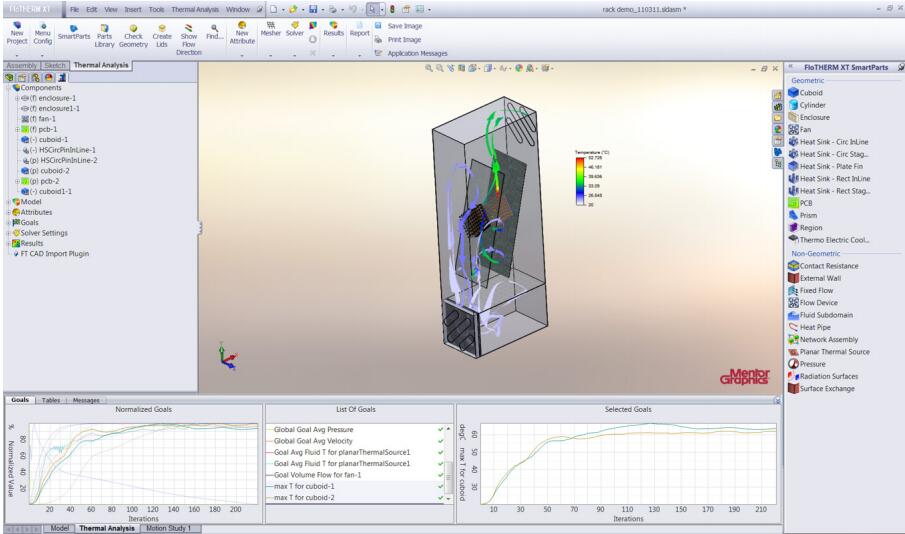Switch to the Sketch tab
Viewport: 905px width, 534px height.
pyautogui.click(x=55, y=66)
